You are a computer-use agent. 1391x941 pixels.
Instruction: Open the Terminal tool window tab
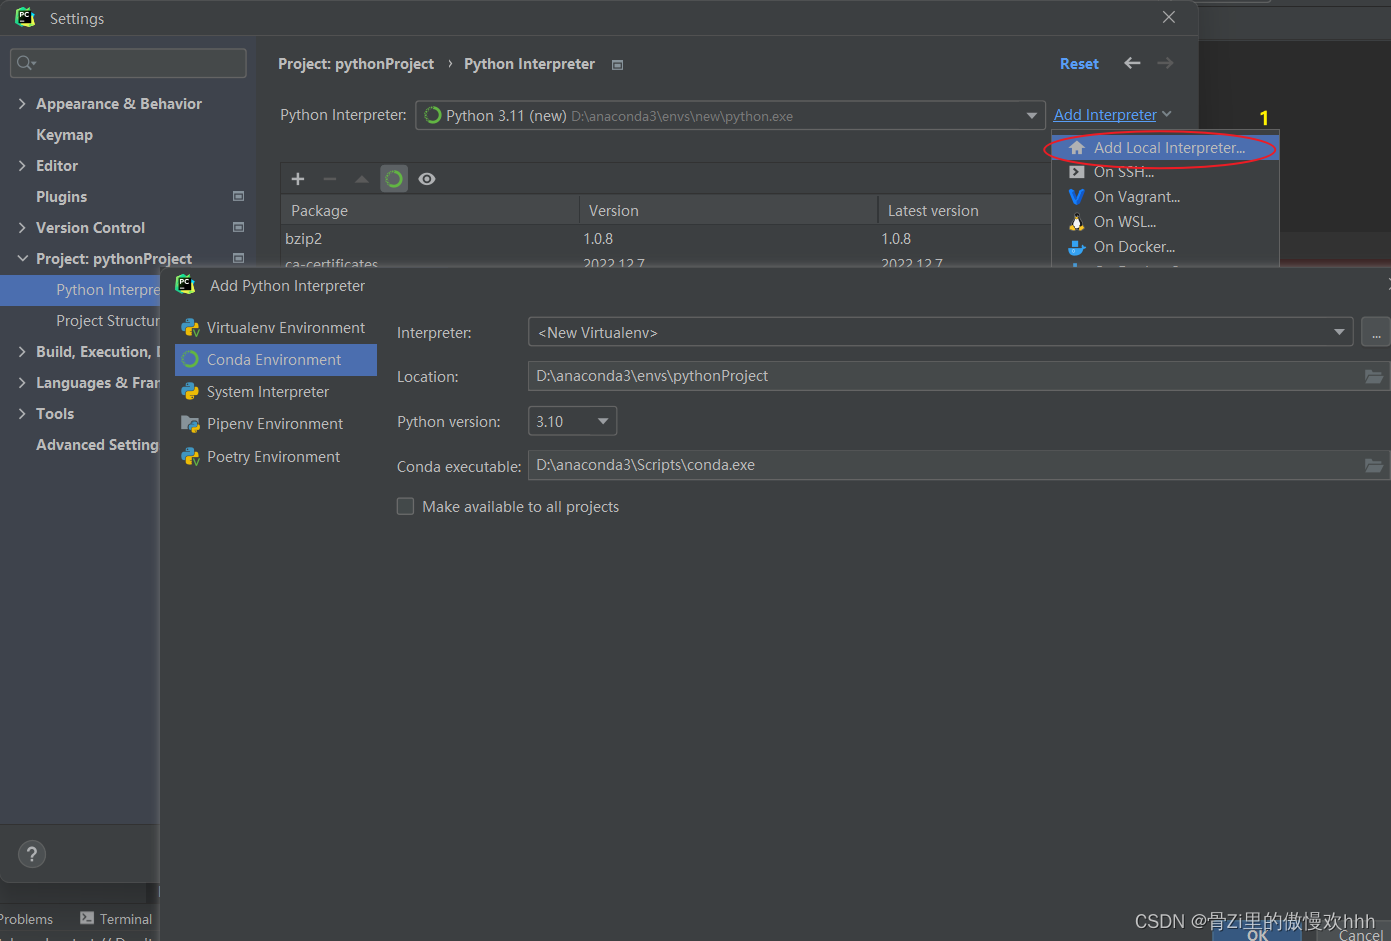116,919
